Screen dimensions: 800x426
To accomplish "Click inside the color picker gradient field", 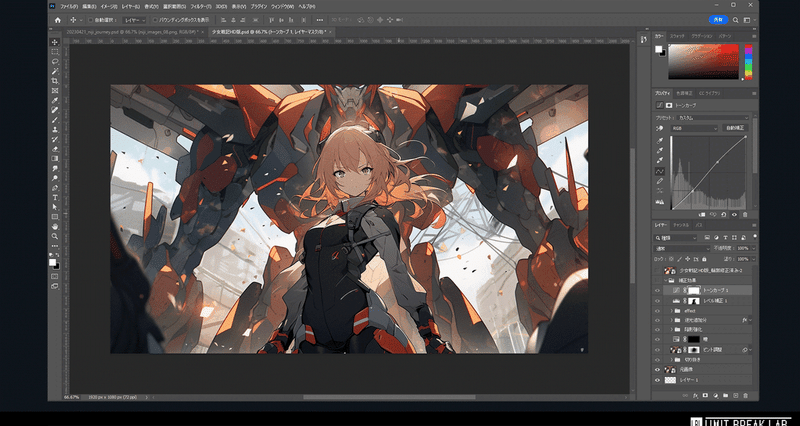I will click(x=704, y=62).
